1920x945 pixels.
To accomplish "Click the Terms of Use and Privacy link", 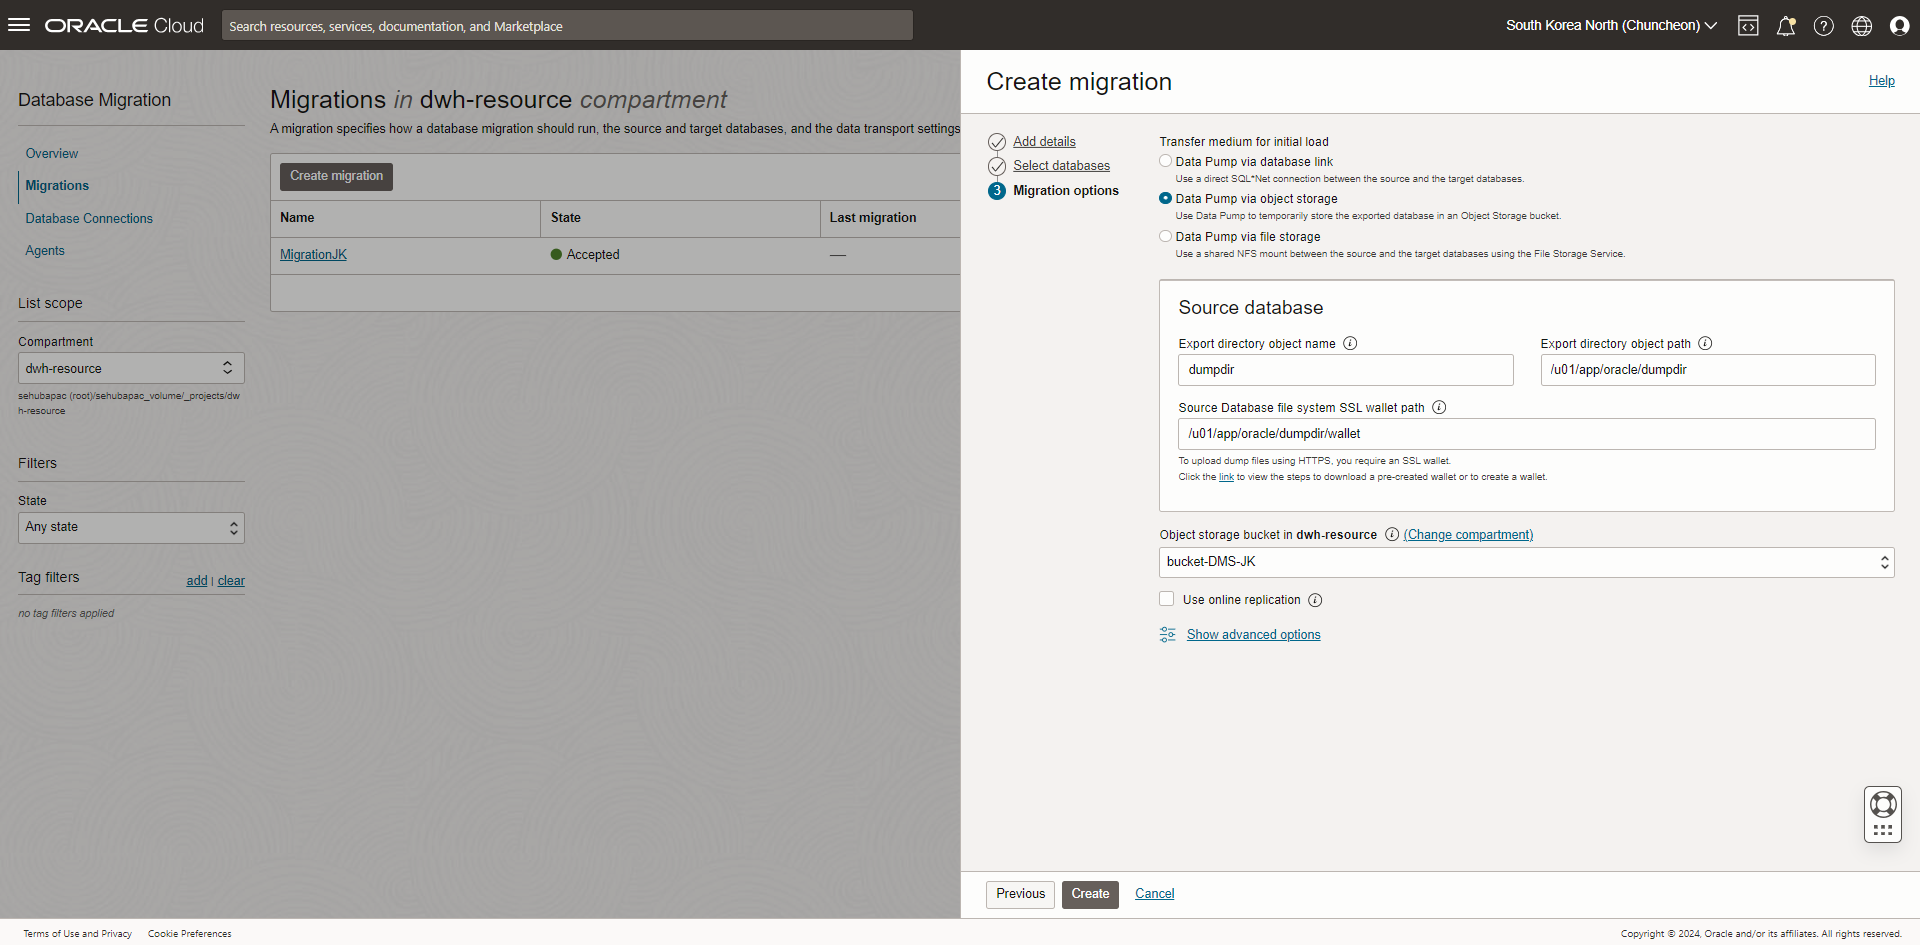I will coord(77,934).
